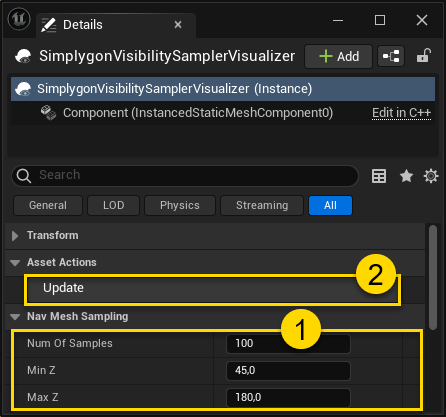Click the Search properties field
Screen dimensions: 446x417
click(x=185, y=175)
